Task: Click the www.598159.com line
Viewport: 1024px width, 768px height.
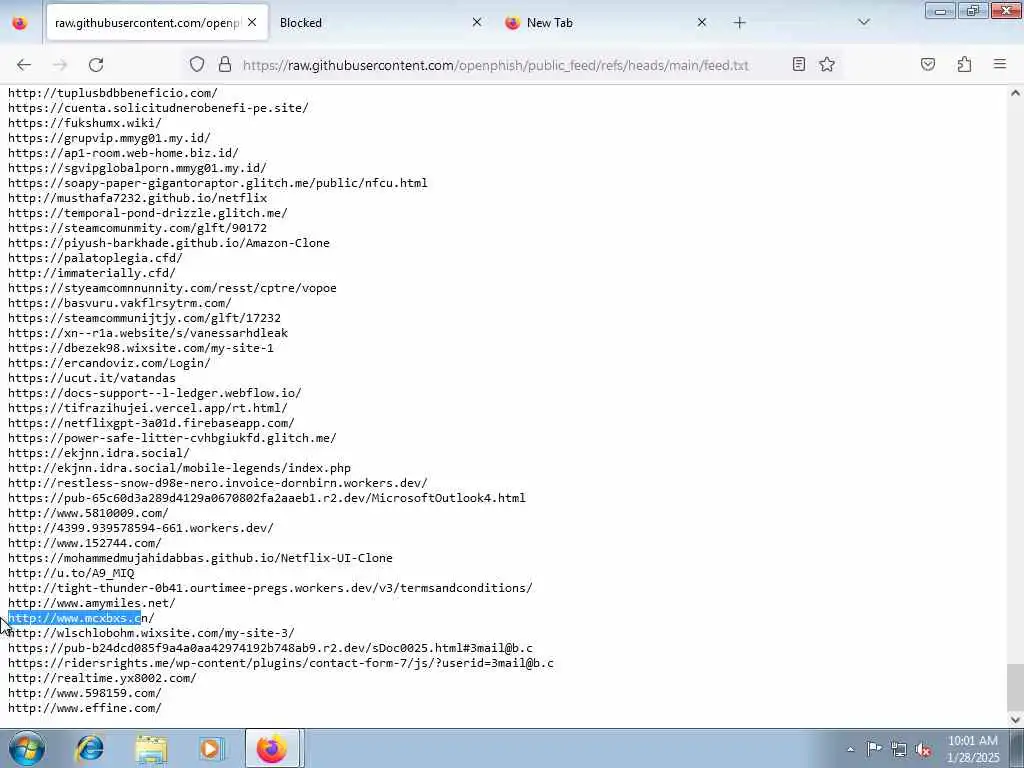Action: click(84, 694)
